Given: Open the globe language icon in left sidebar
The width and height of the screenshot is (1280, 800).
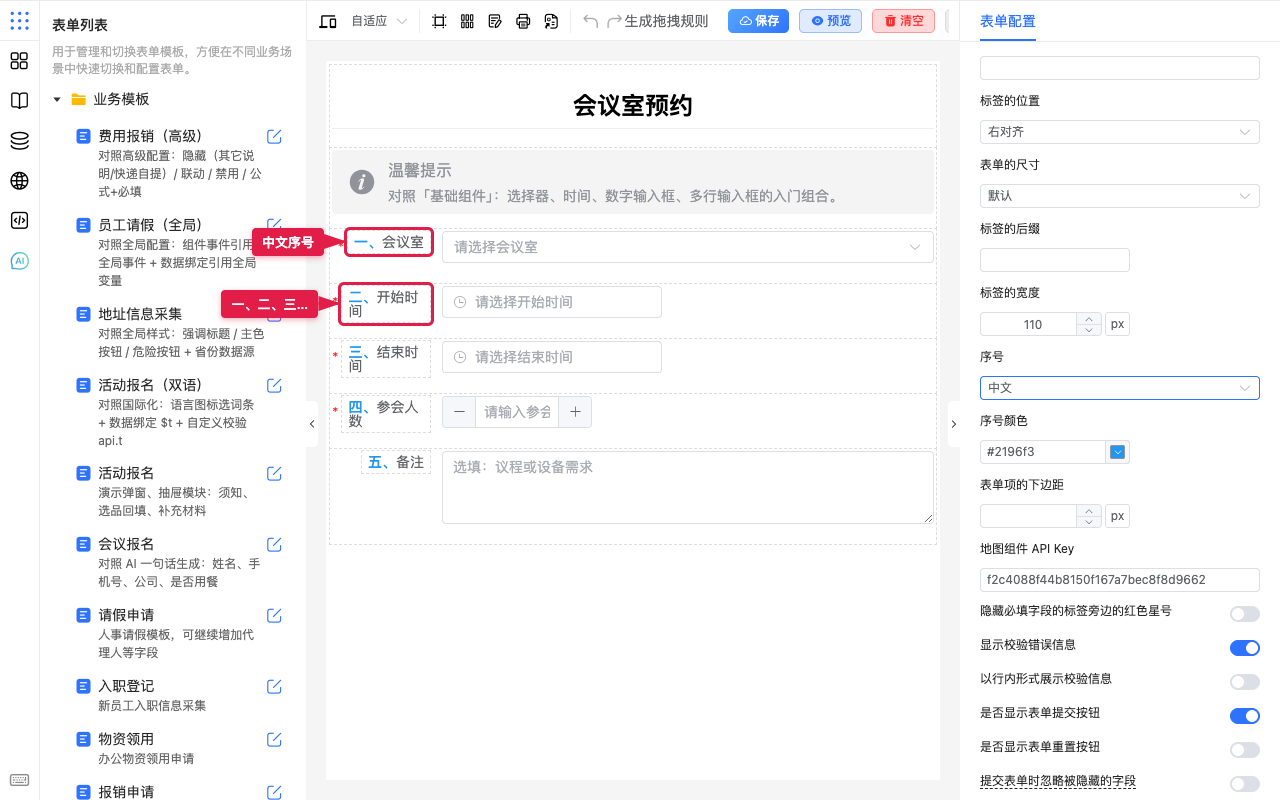Looking at the screenshot, I should tap(19, 181).
